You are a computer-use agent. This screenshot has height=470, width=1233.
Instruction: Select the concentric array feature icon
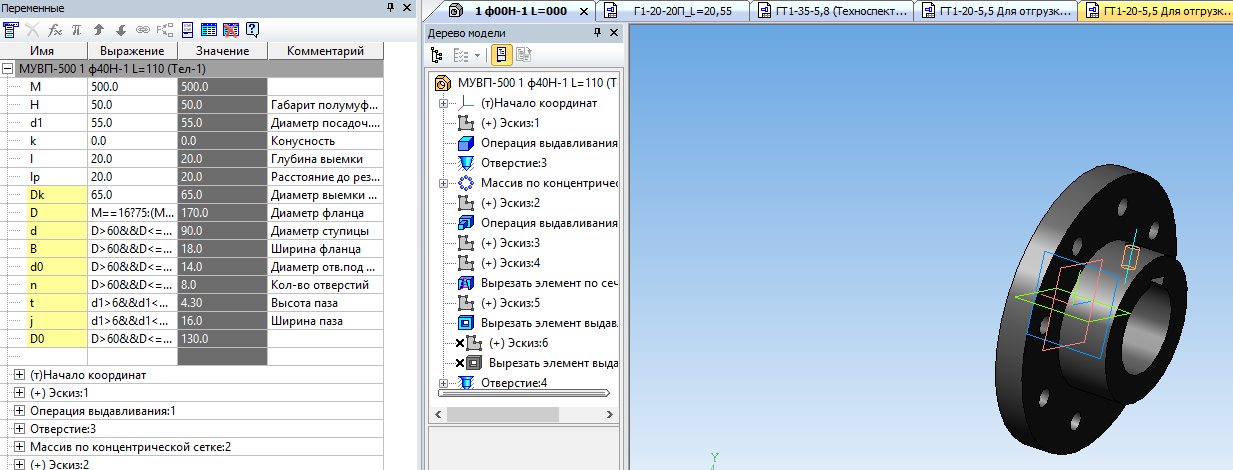(x=466, y=184)
